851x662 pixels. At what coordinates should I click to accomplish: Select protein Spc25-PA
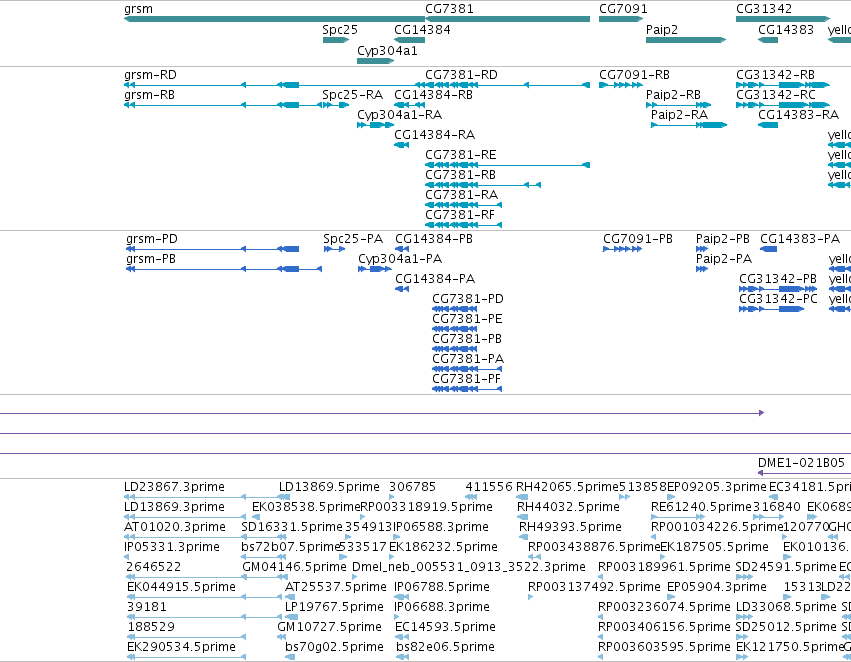click(x=353, y=239)
